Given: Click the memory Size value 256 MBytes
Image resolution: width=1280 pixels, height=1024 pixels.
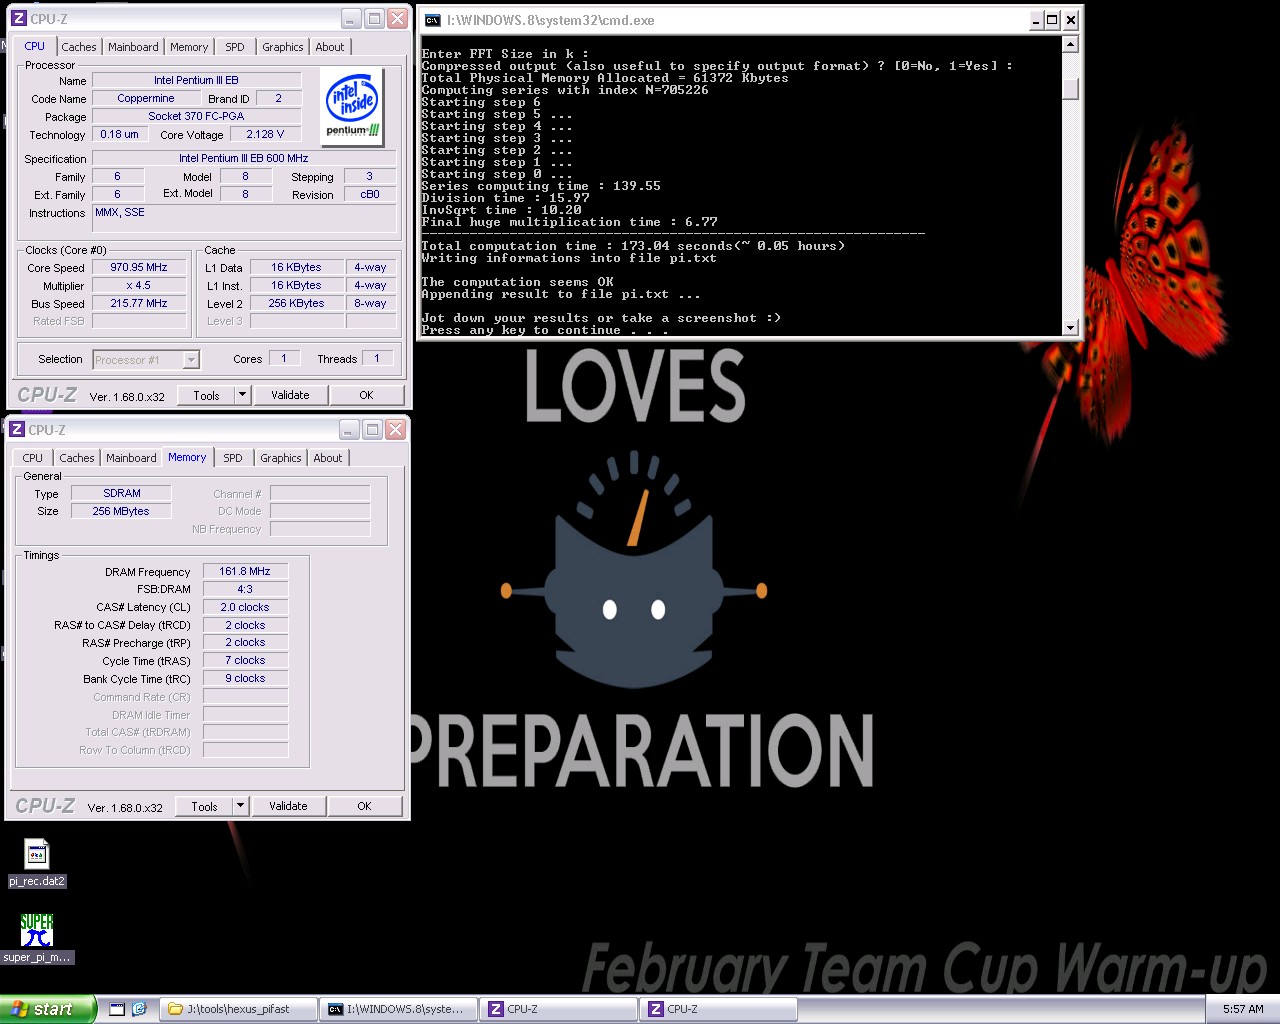Looking at the screenshot, I should (x=121, y=511).
